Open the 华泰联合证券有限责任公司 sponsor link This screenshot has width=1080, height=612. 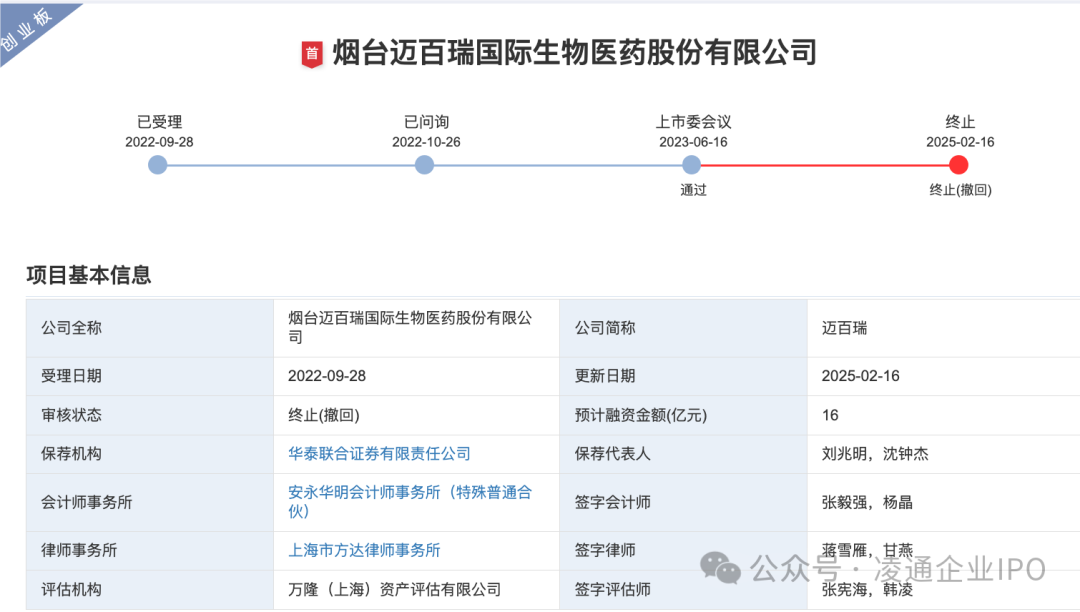[379, 454]
